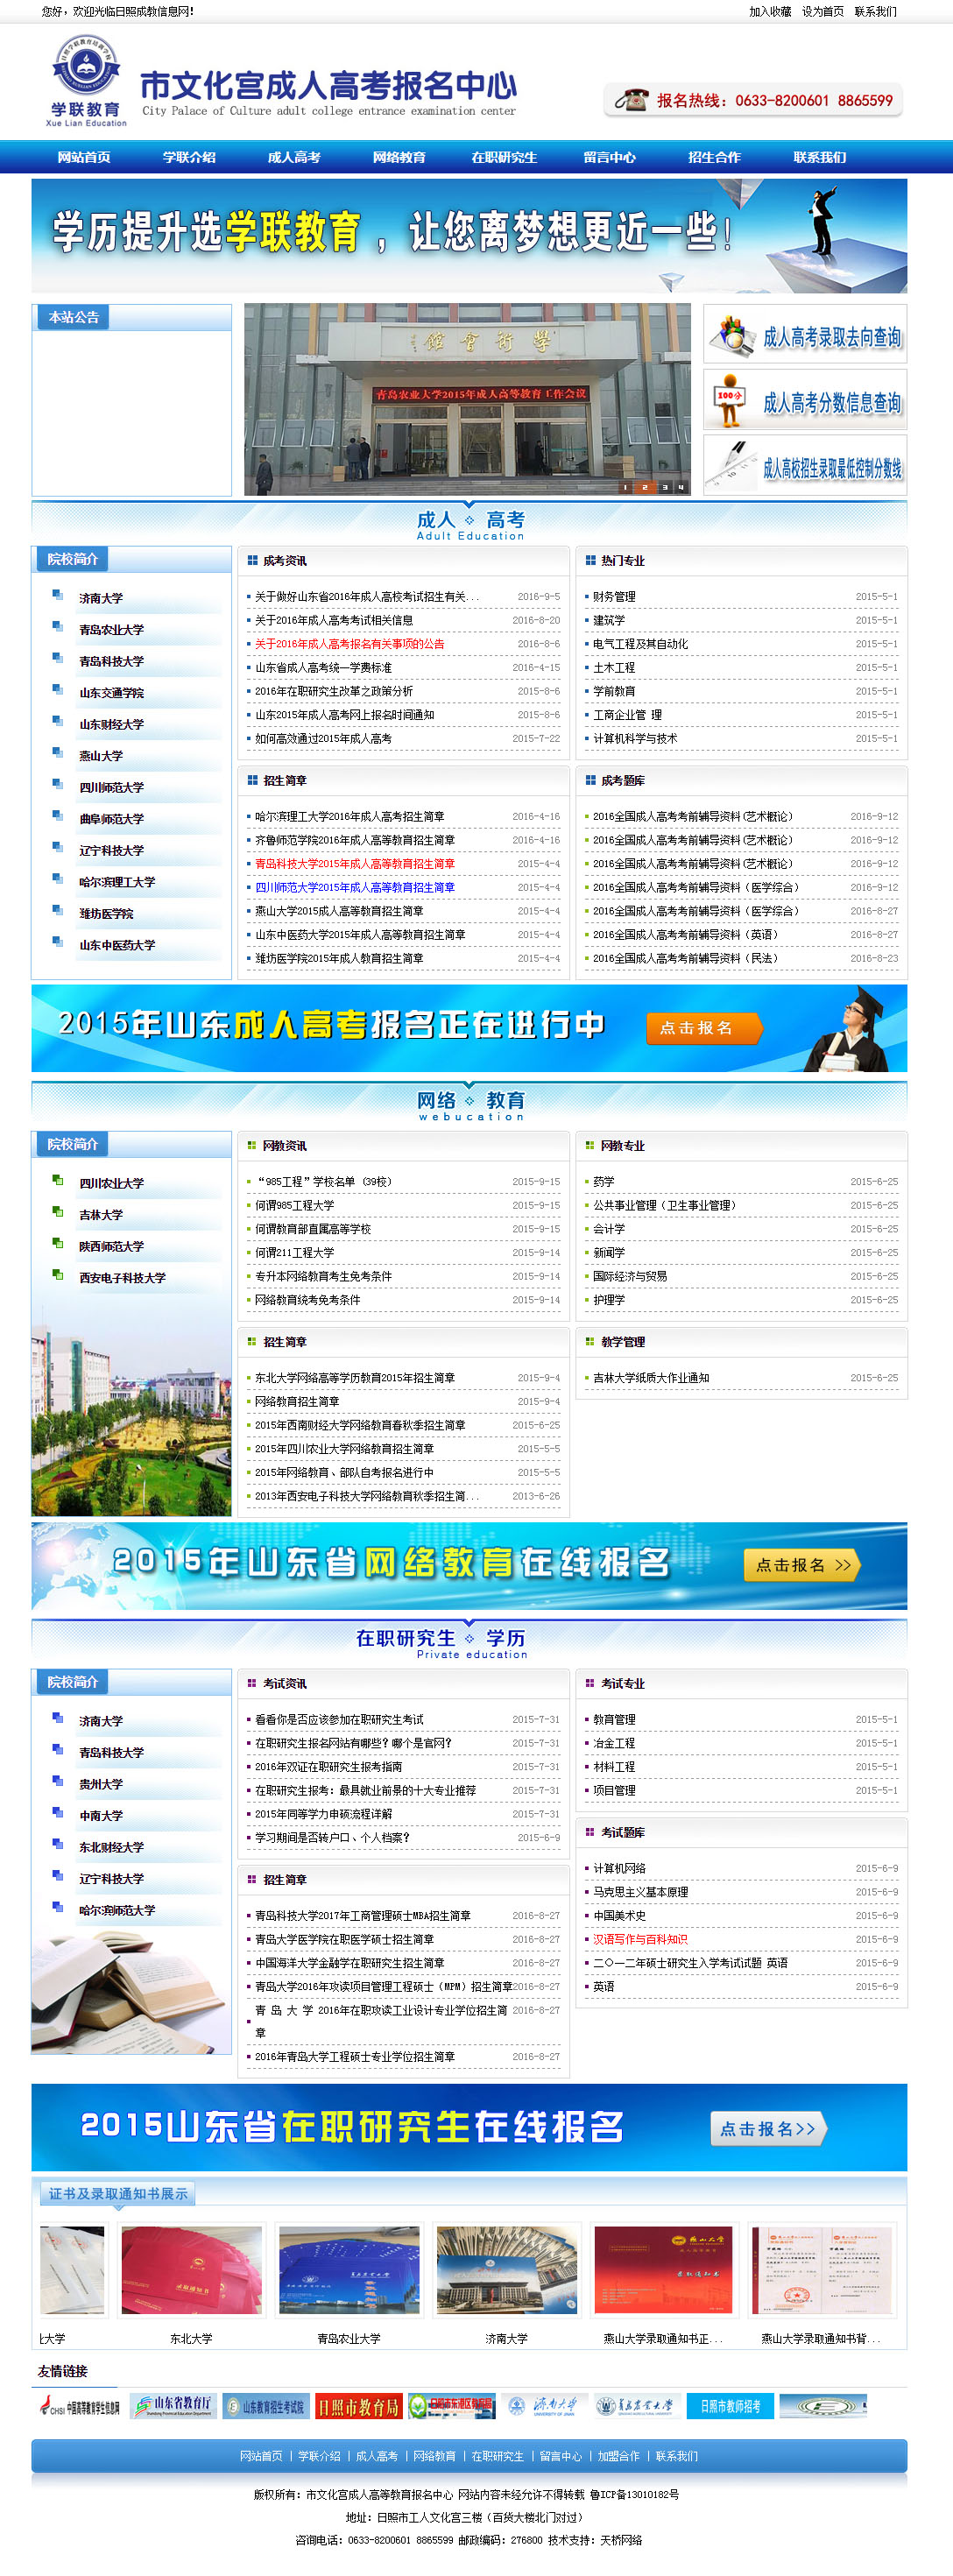Select 济南大学 in the 成人高考 院校简介 list
The height and width of the screenshot is (2576, 953).
[x=101, y=598]
